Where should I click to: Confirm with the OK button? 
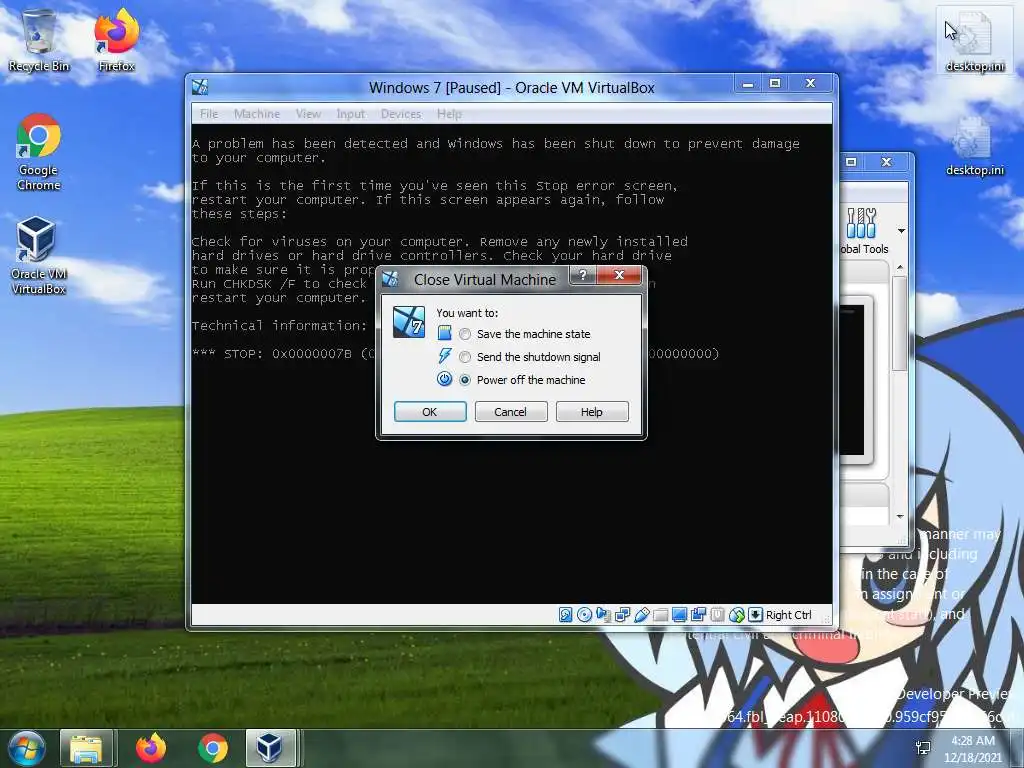(x=430, y=411)
